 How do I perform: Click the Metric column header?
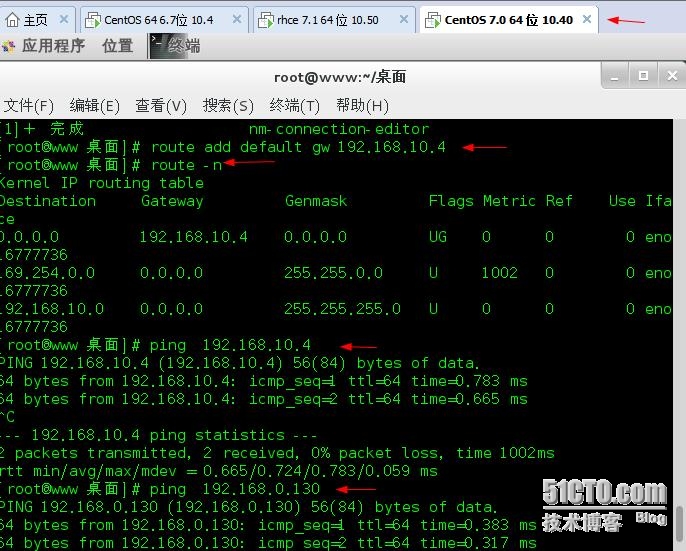(x=509, y=201)
